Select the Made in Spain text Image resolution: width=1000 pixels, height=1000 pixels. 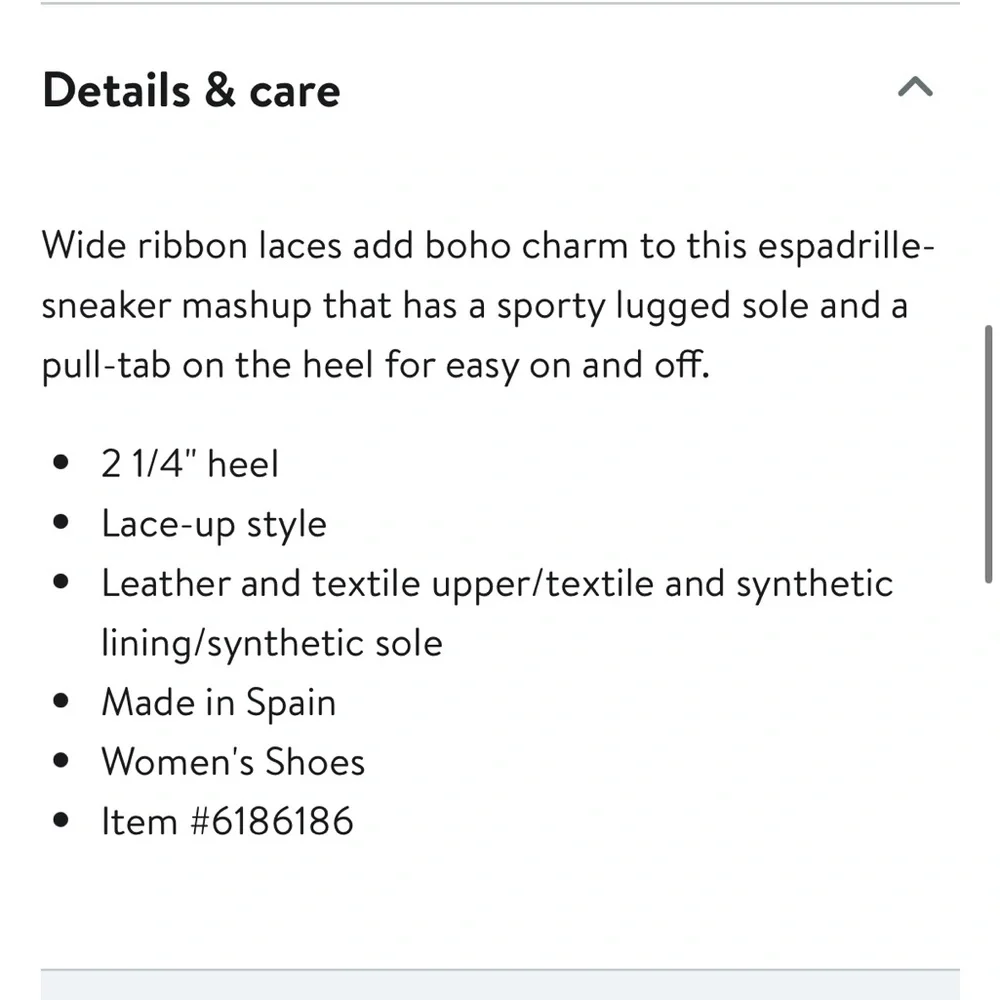(x=218, y=702)
